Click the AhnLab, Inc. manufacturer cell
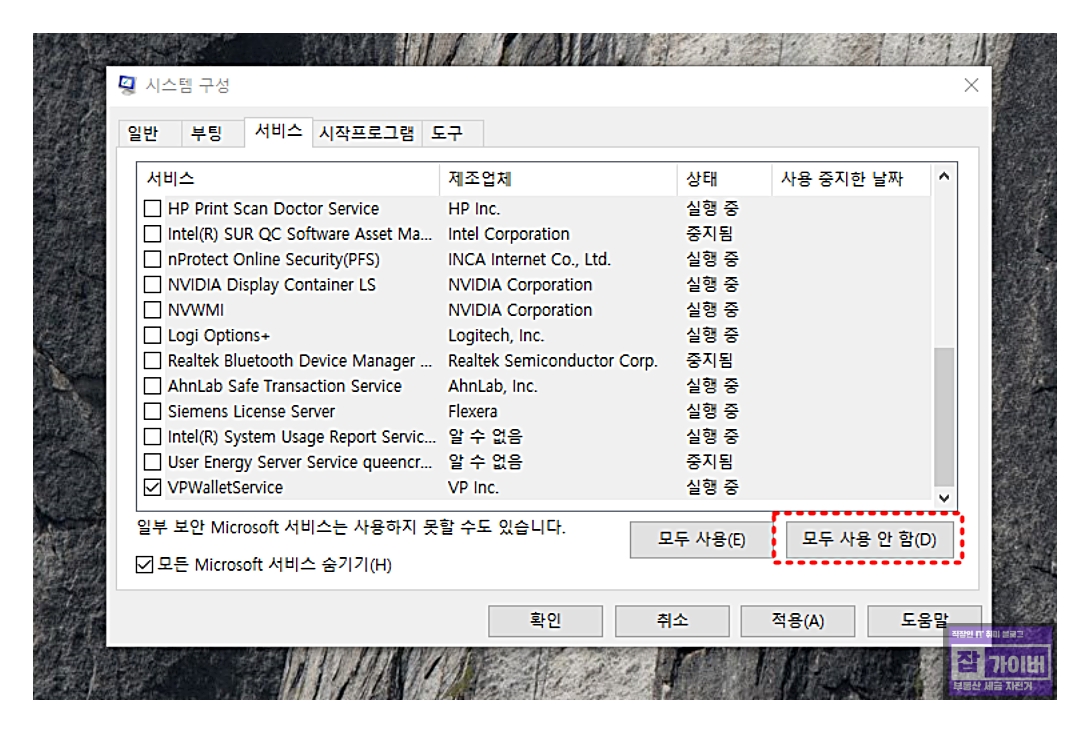Image resolution: width=1090 pixels, height=733 pixels. (493, 387)
